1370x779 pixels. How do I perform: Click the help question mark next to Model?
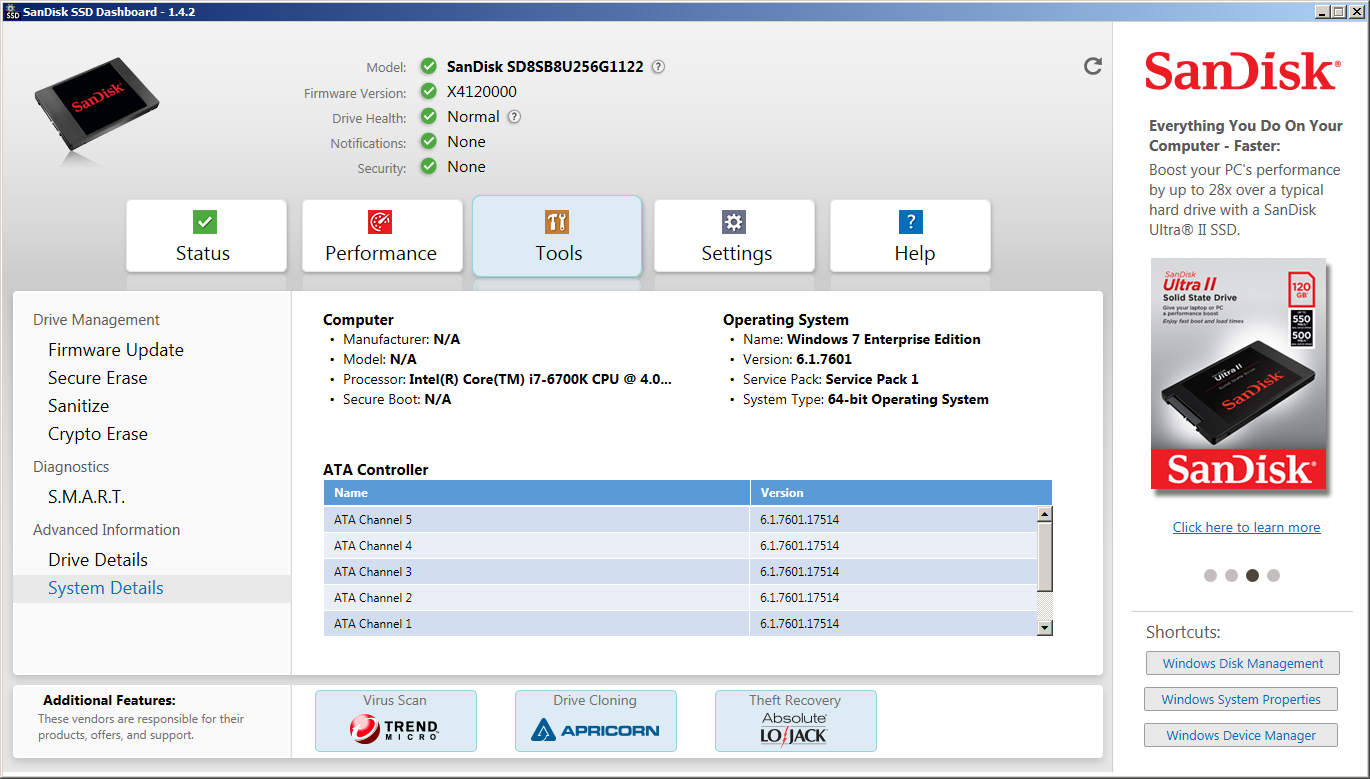pos(658,67)
